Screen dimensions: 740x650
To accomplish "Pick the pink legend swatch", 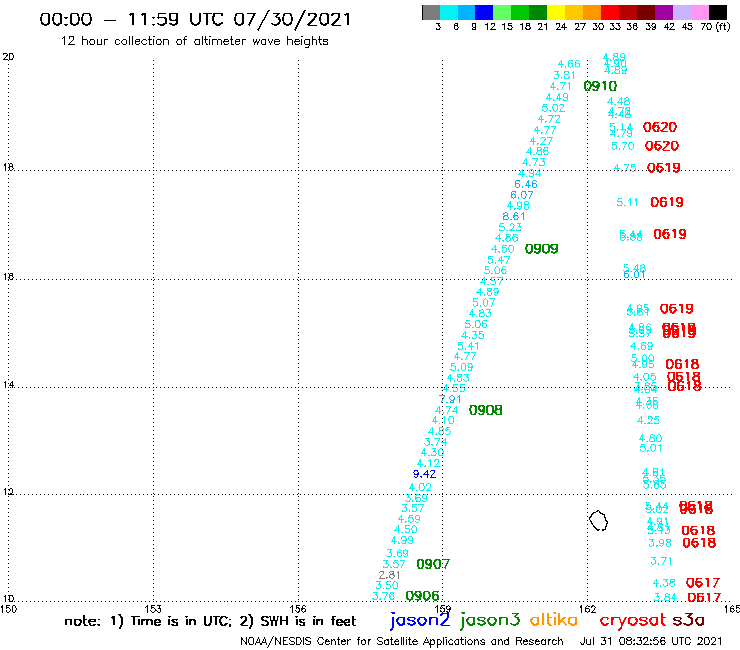I will pos(699,12).
